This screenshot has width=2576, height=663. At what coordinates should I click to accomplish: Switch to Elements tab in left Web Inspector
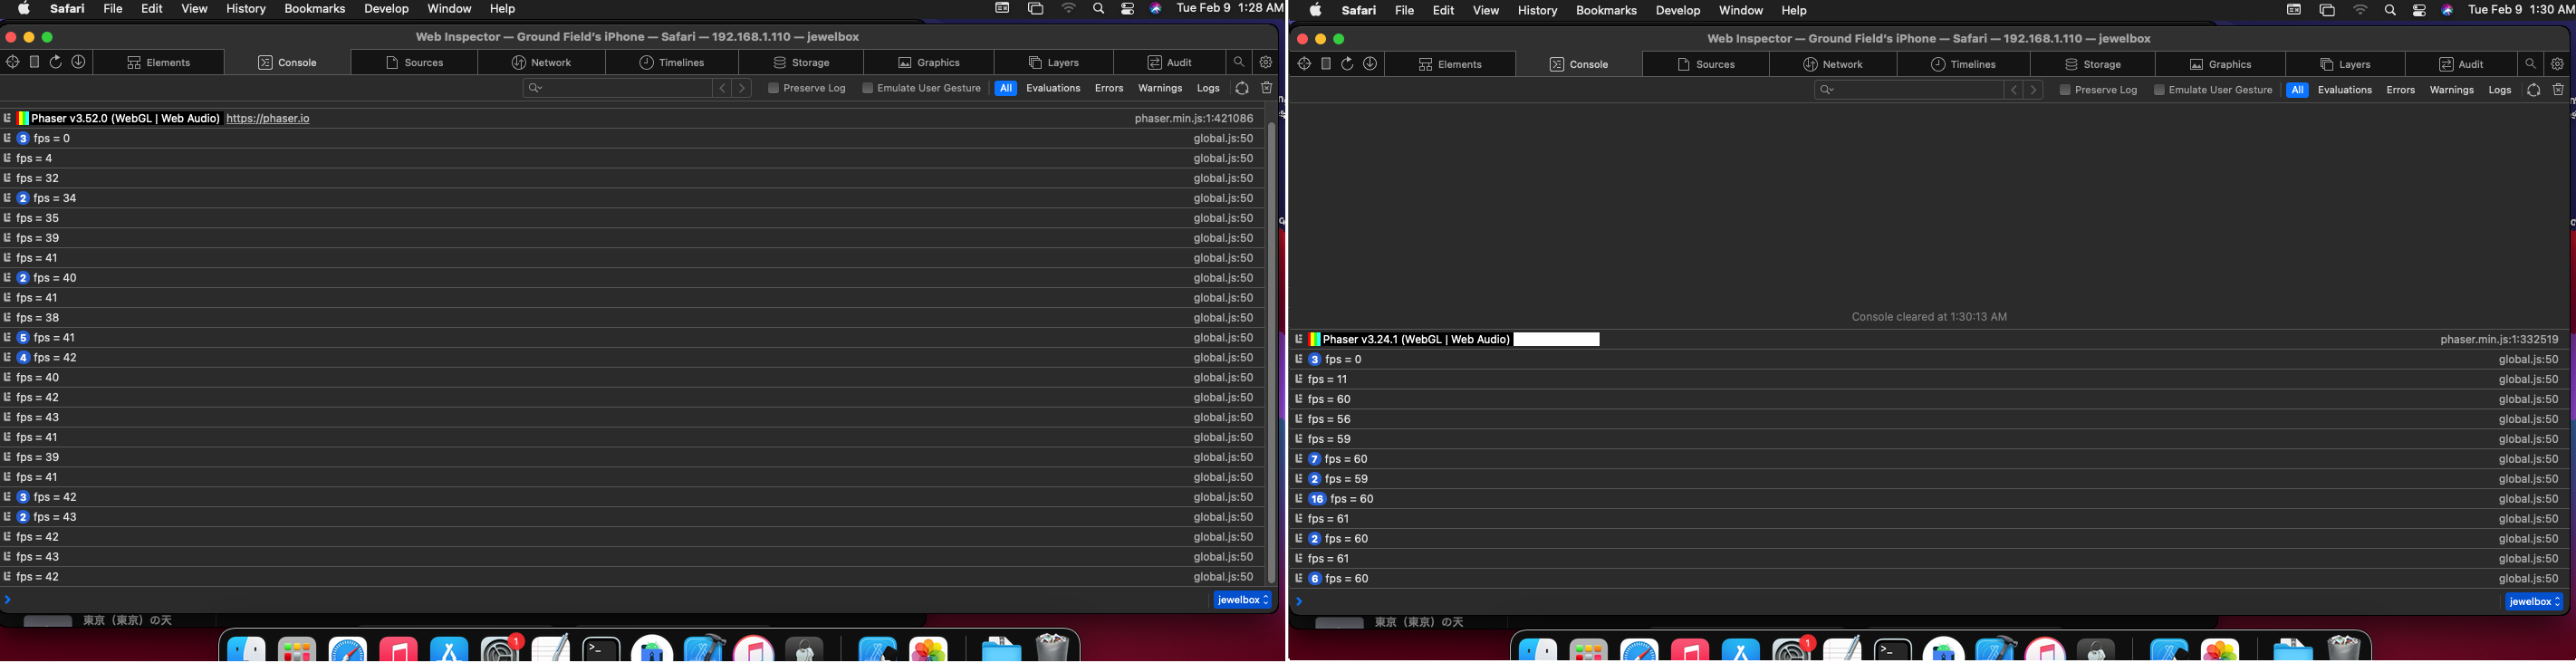click(x=160, y=62)
